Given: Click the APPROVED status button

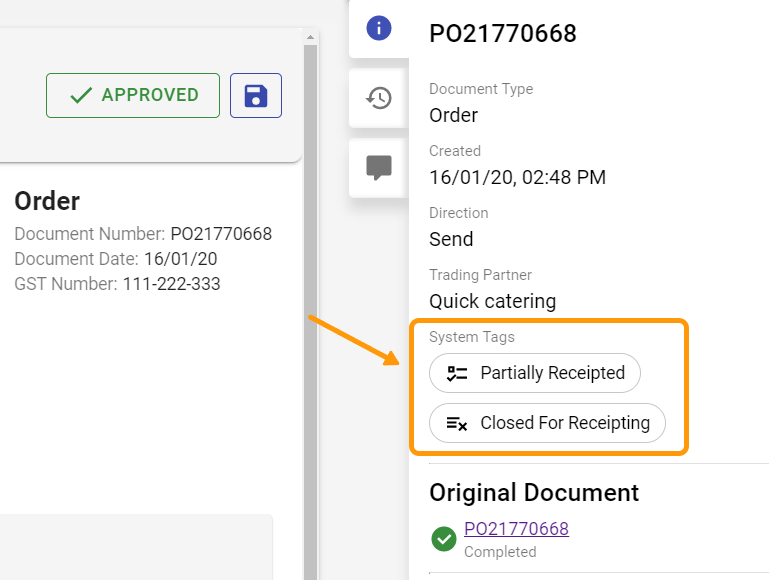Looking at the screenshot, I should (x=133, y=96).
